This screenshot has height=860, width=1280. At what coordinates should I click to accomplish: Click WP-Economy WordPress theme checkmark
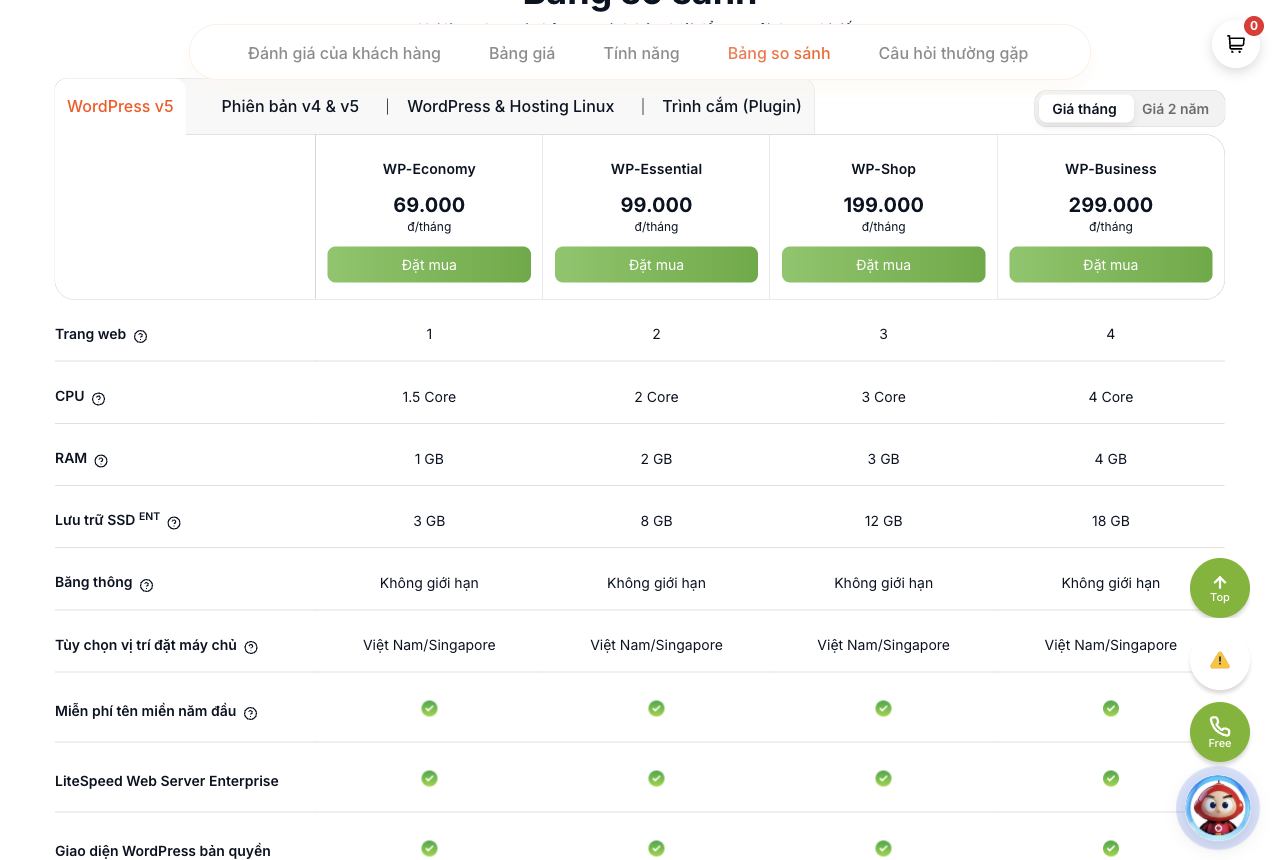click(x=429, y=848)
